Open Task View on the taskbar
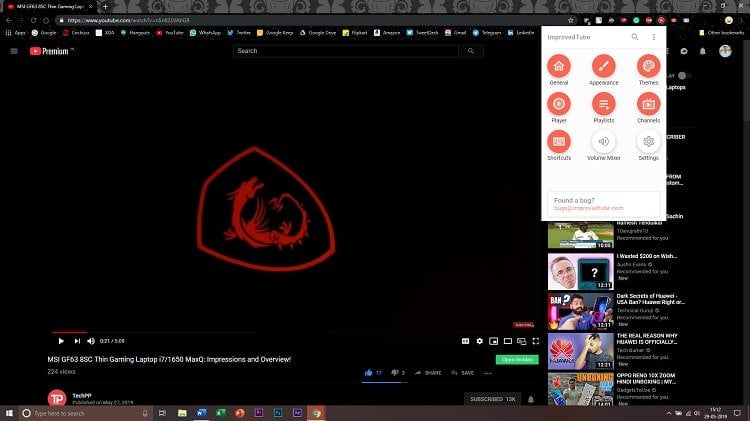750x421 pixels. pos(162,413)
